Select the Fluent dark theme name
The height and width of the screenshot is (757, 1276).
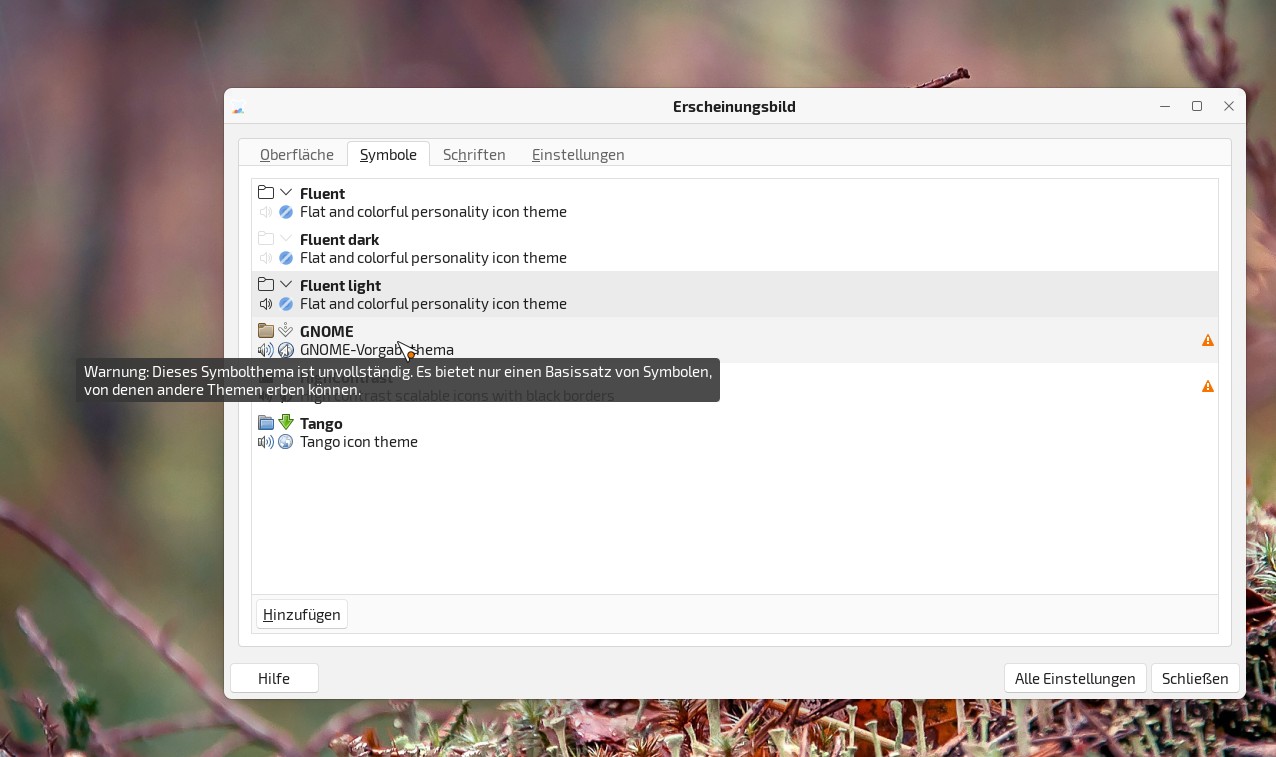[x=339, y=239]
